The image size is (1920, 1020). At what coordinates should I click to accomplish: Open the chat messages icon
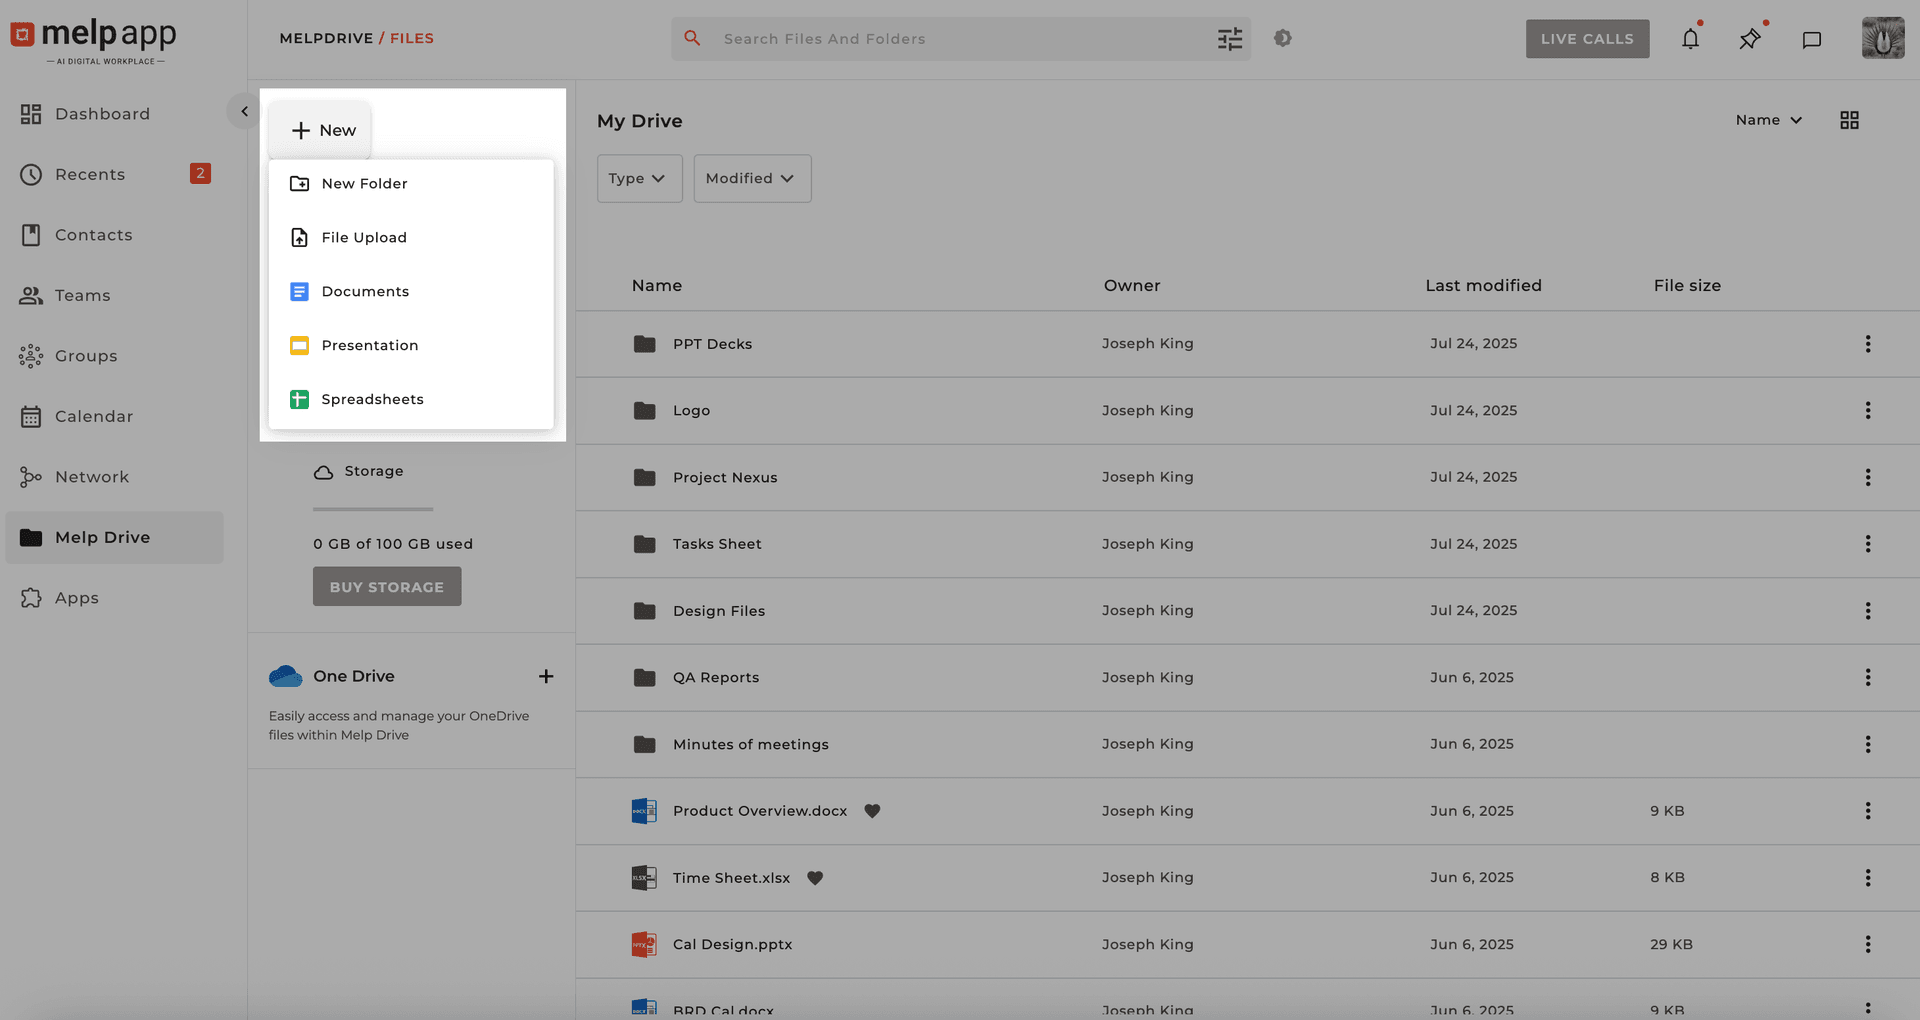click(x=1812, y=38)
